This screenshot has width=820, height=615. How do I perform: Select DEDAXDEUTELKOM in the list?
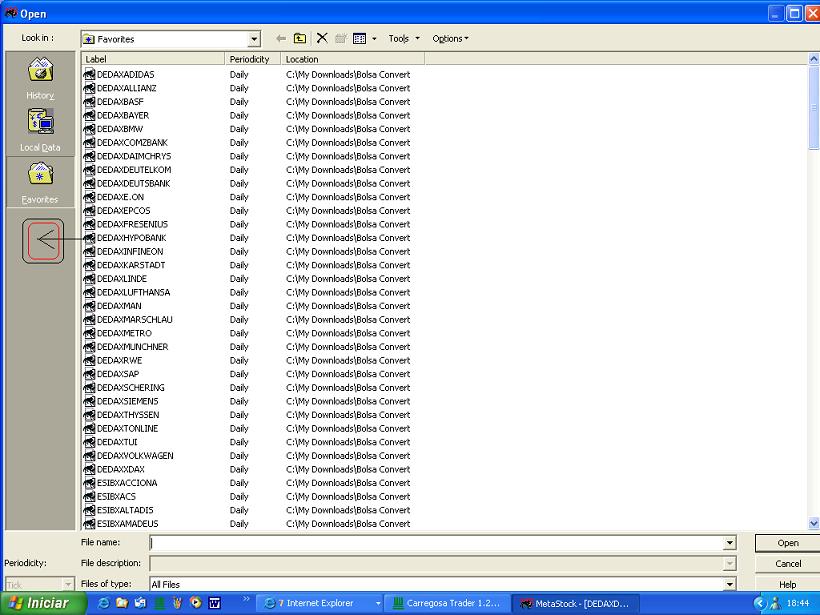coord(134,169)
